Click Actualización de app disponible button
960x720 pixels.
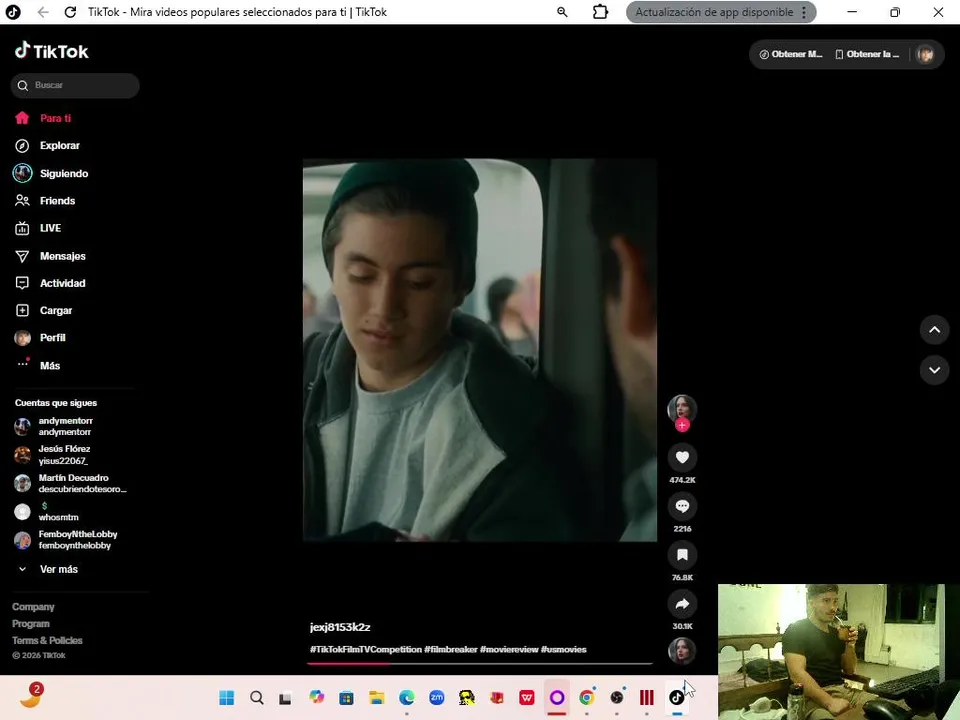click(714, 12)
